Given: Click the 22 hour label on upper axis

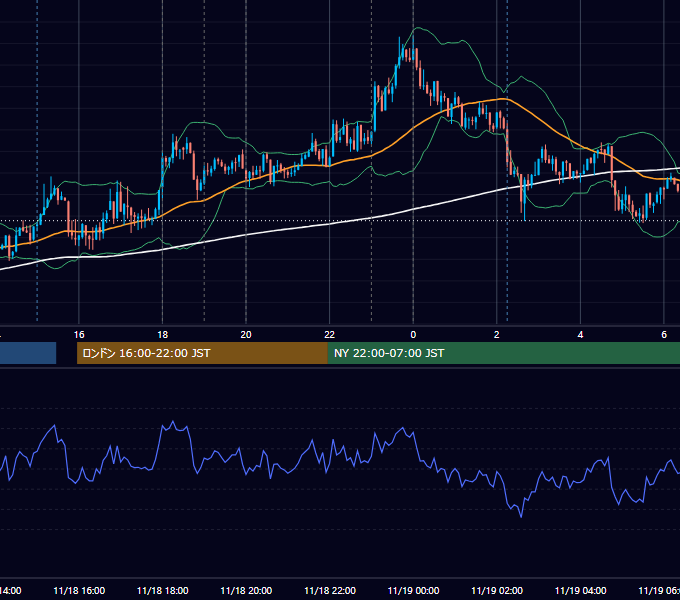Looking at the screenshot, I should tap(330, 335).
